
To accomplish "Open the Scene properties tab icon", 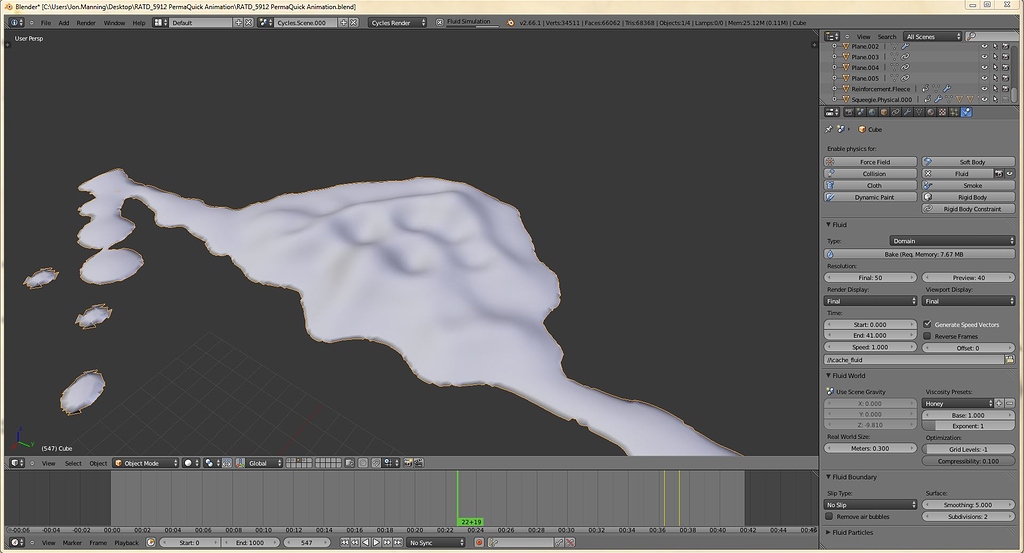I will [x=861, y=112].
